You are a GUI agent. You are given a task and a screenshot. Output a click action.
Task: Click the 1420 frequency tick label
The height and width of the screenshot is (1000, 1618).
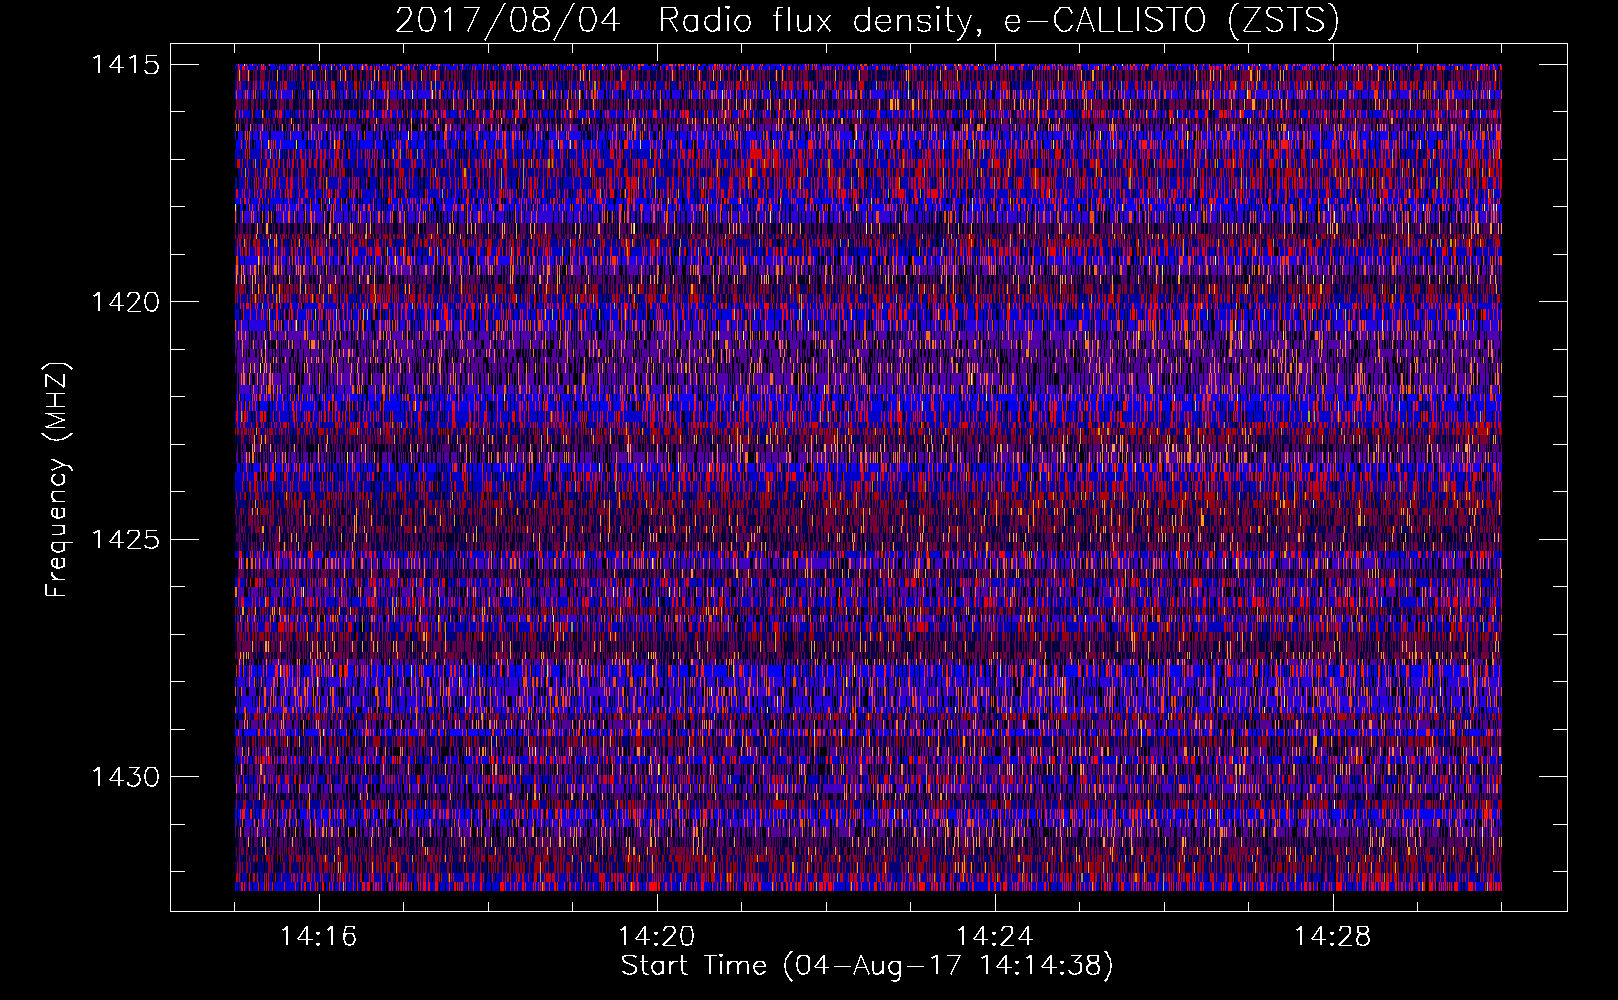point(125,302)
